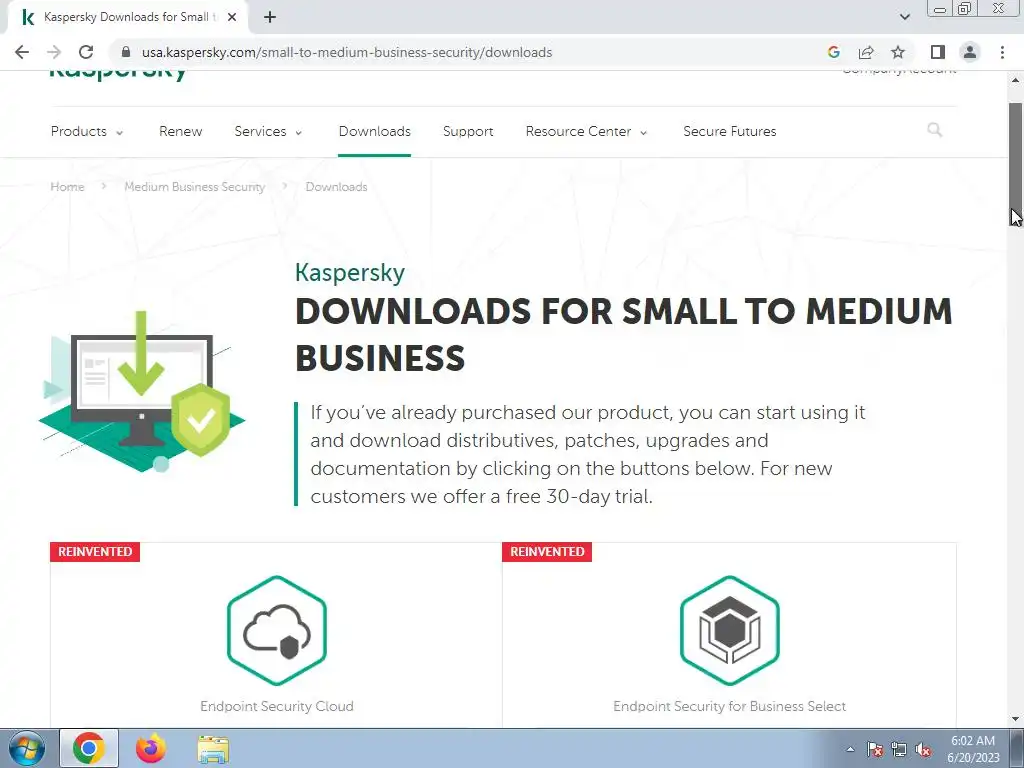Click REINVENTED badge on Business Select card
The height and width of the screenshot is (768, 1024).
point(547,552)
